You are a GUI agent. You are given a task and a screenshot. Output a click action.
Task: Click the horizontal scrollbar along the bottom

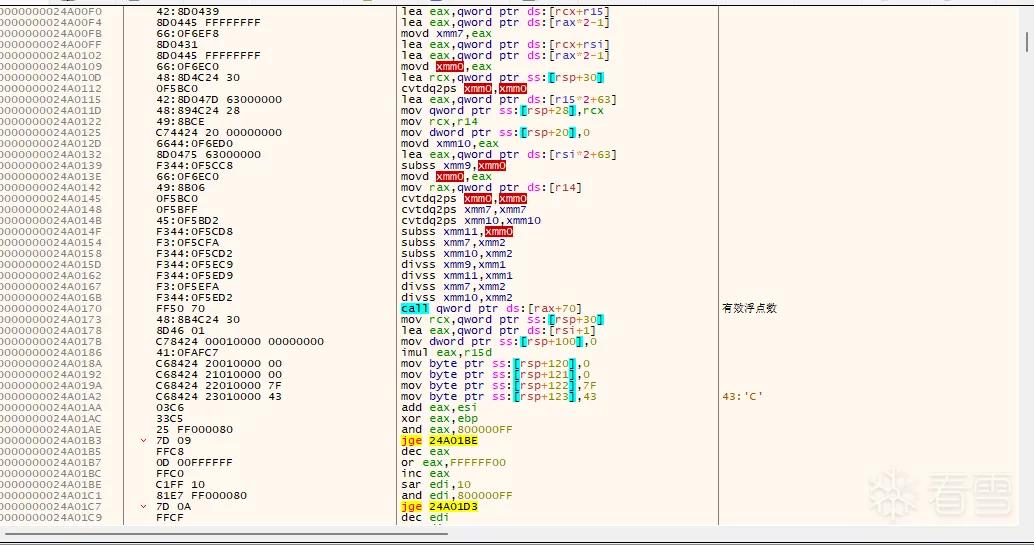pyautogui.click(x=224, y=533)
